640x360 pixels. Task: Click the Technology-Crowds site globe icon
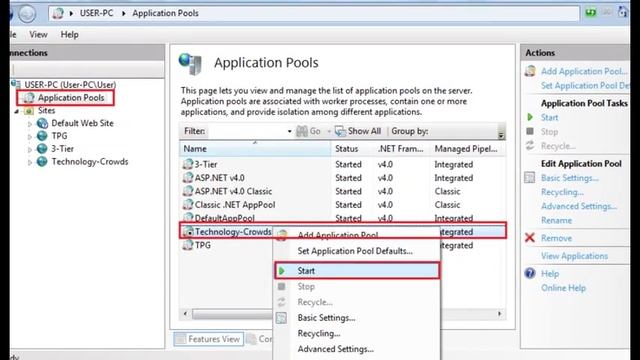pos(42,162)
